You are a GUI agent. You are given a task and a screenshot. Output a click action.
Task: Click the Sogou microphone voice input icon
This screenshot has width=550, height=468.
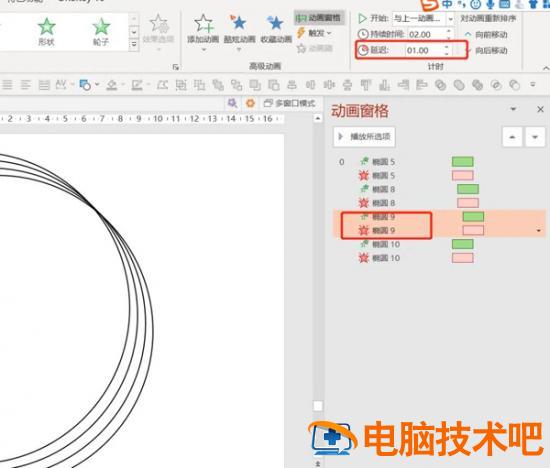pyautogui.click(x=490, y=4)
